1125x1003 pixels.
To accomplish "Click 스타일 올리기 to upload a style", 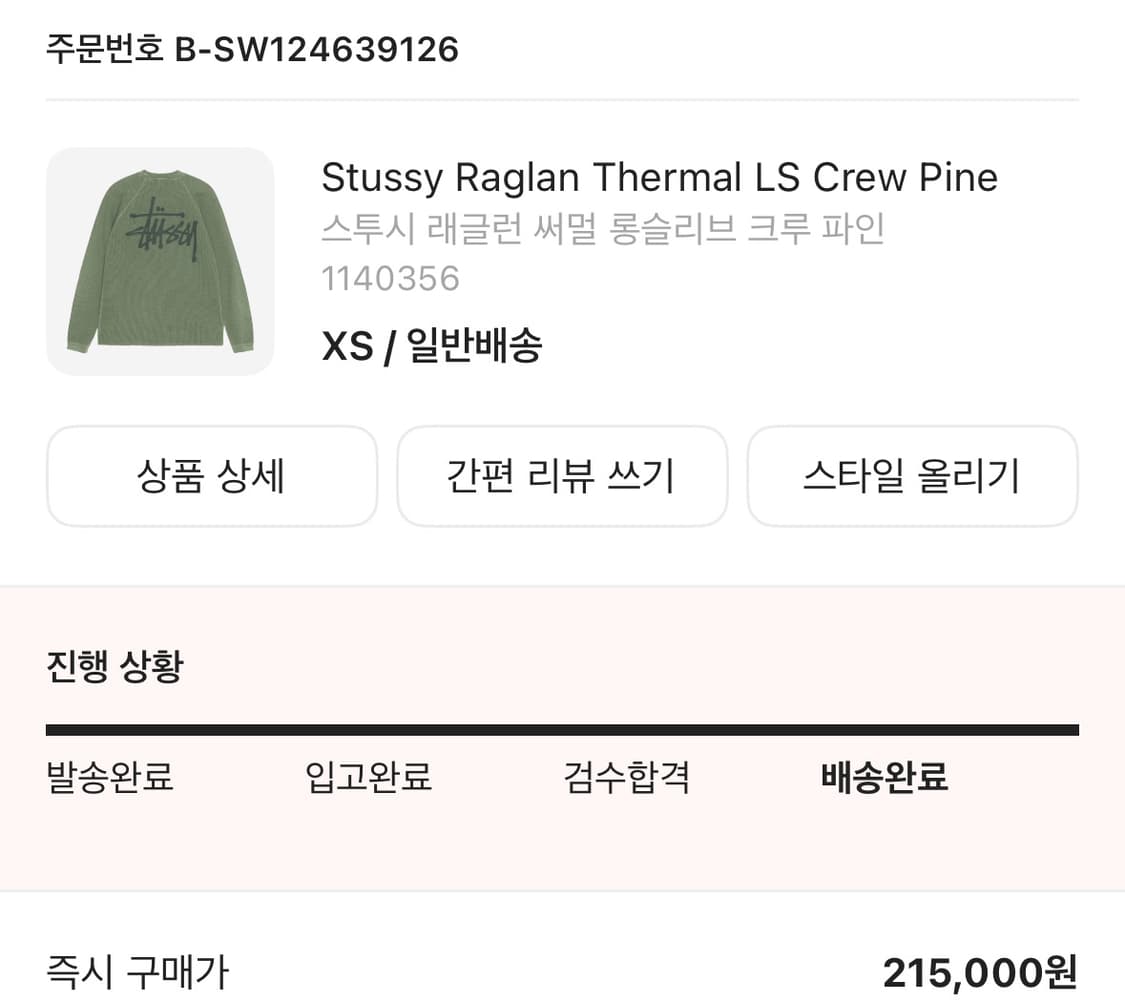I will click(x=912, y=476).
